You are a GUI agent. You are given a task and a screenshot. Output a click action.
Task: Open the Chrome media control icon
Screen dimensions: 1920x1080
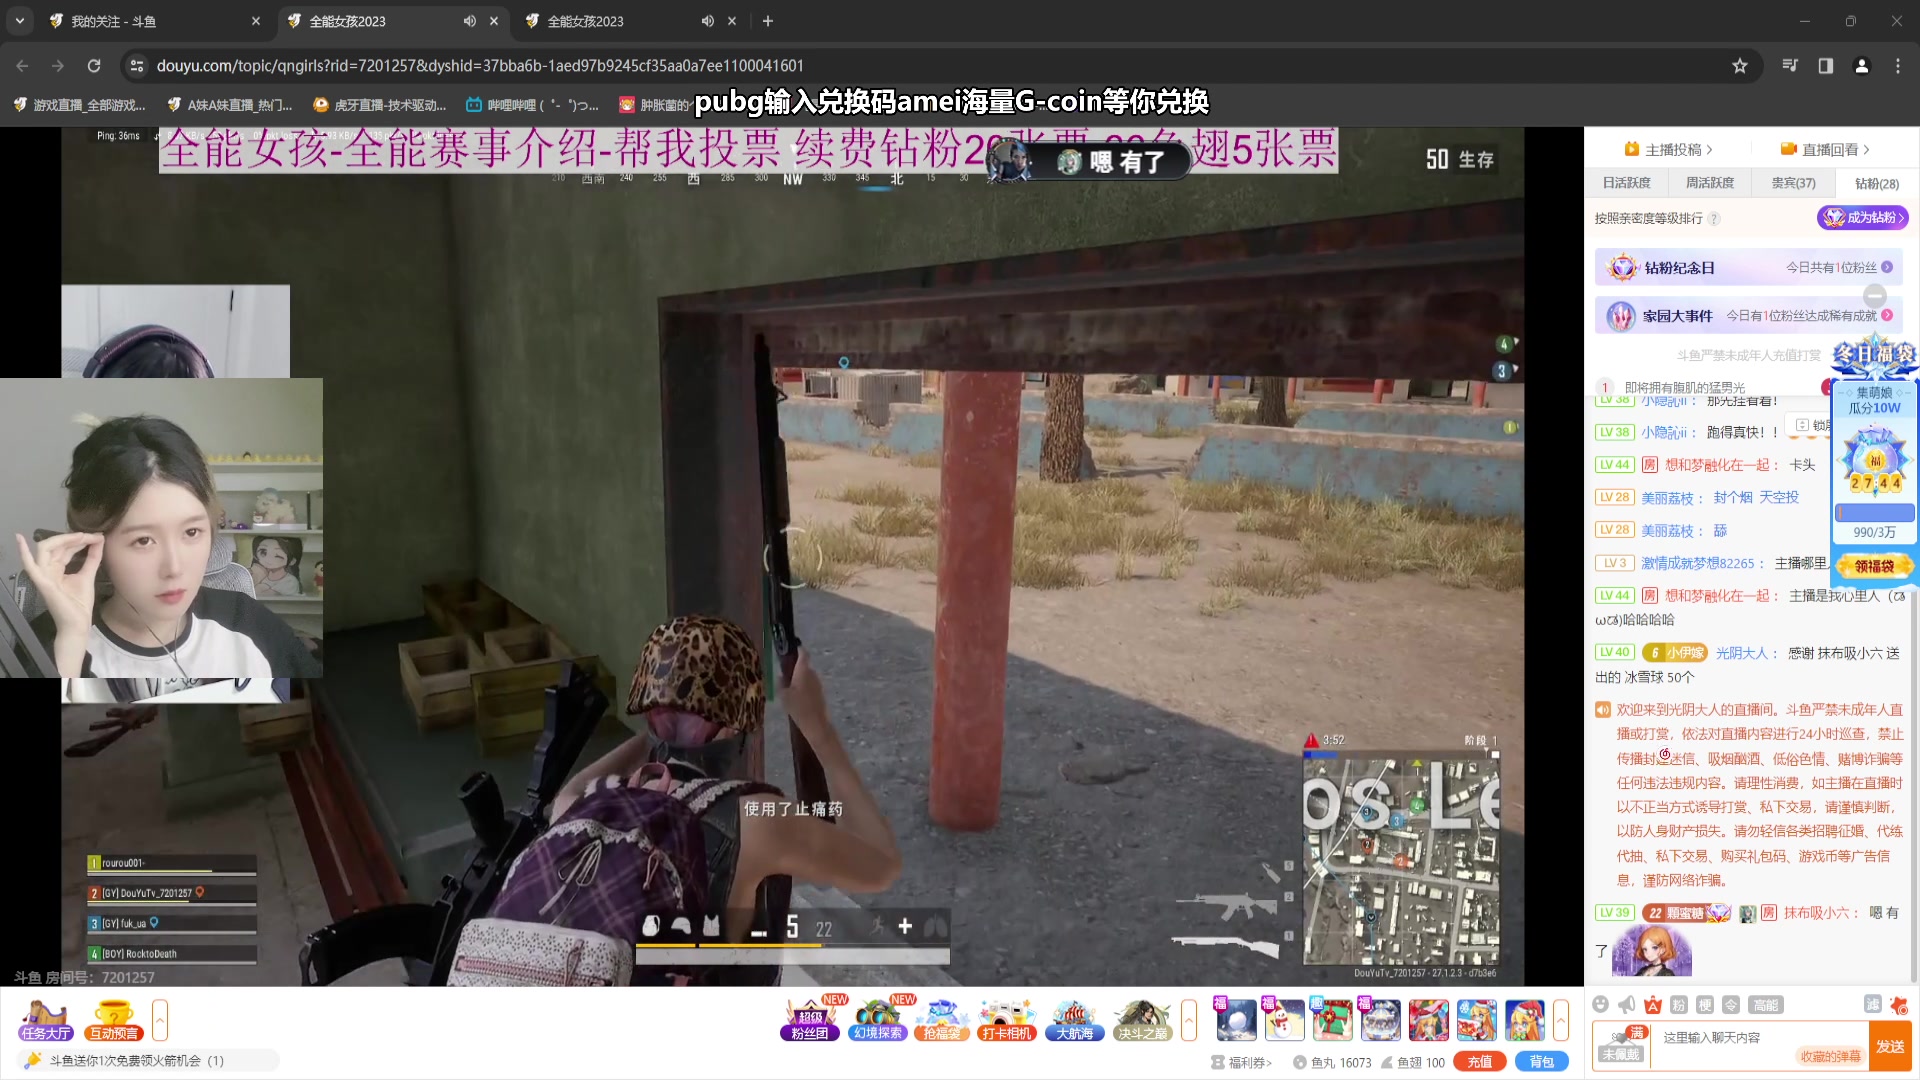click(x=1790, y=66)
